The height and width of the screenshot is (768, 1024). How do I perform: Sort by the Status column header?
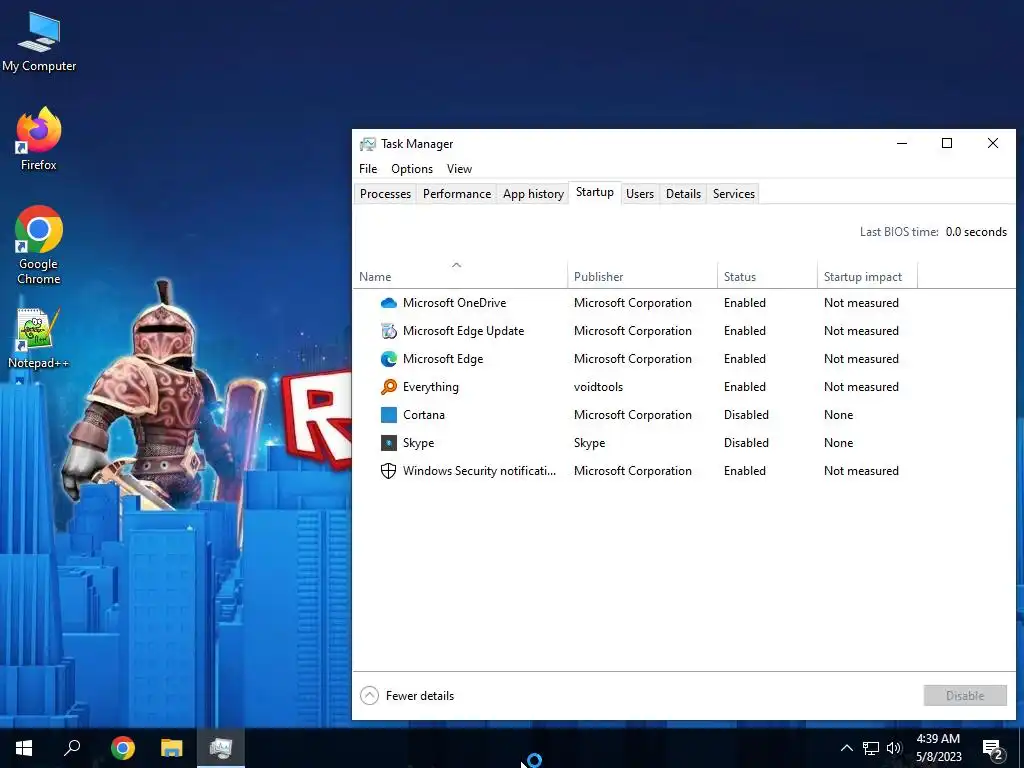(767, 277)
